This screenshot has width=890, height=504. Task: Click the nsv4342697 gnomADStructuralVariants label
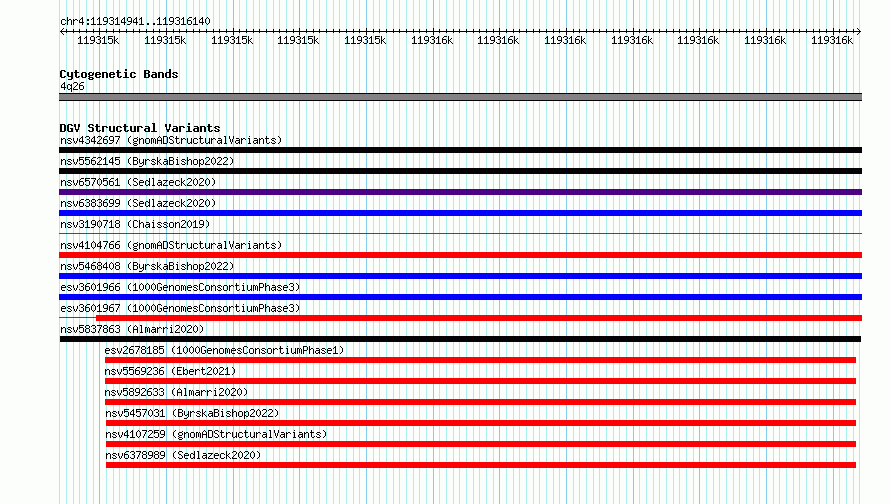pyautogui.click(x=171, y=140)
